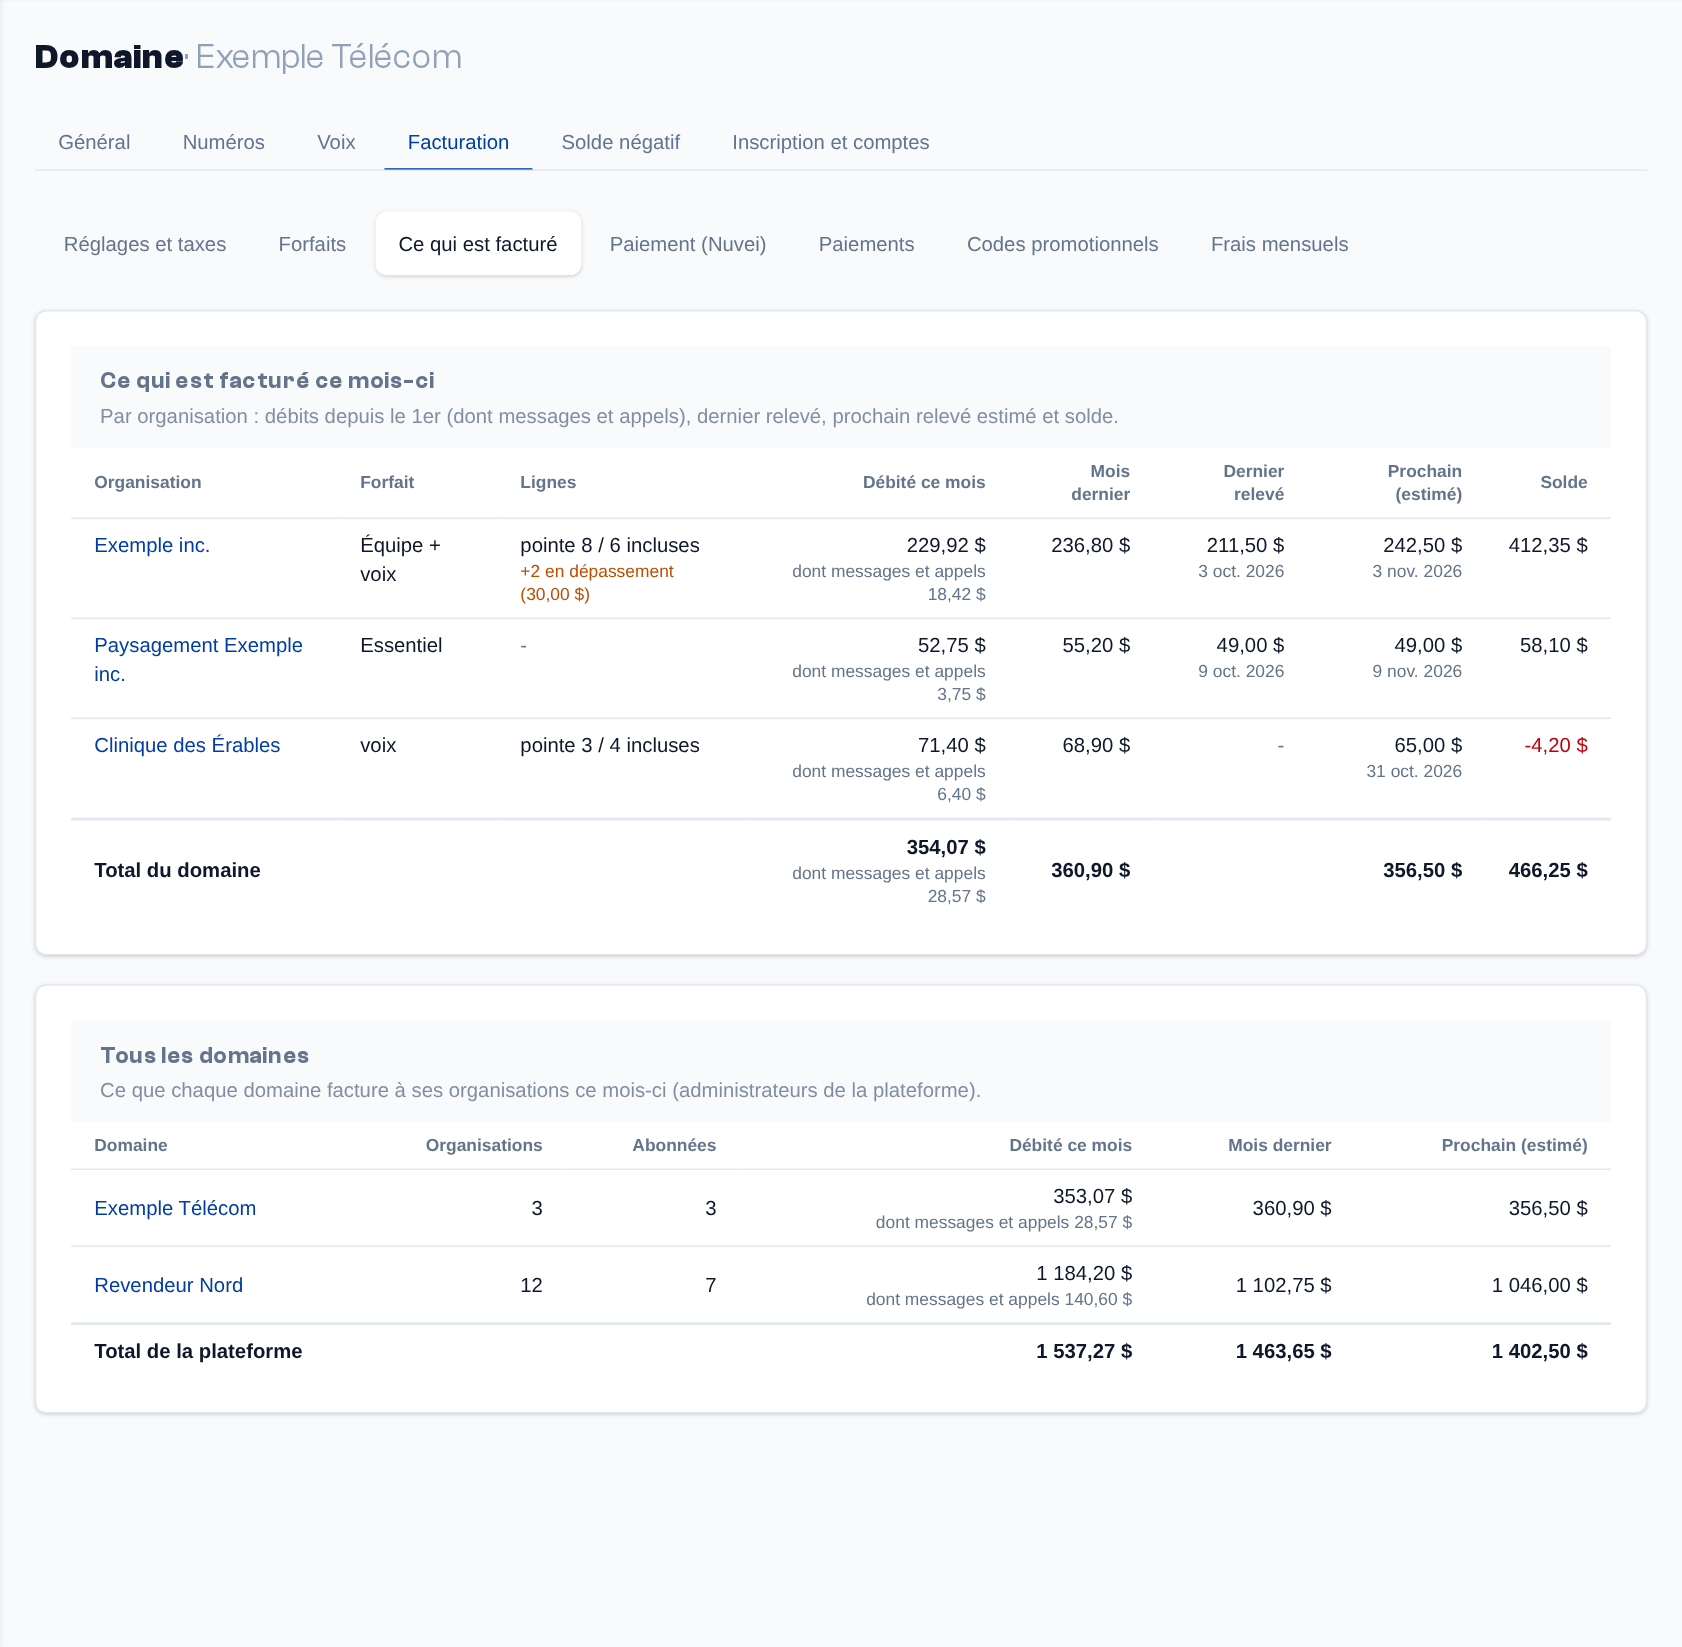Screen dimensions: 1682x1647
Task: Open the Codes promotionnels sub-tab
Action: [x=1062, y=244]
